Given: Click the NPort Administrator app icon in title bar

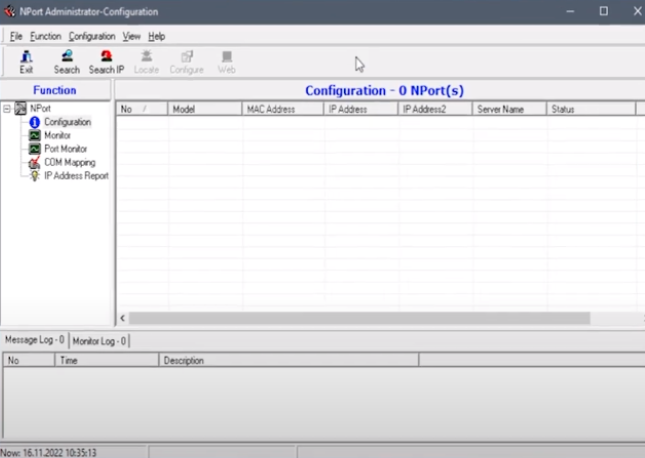Looking at the screenshot, I should [x=9, y=11].
